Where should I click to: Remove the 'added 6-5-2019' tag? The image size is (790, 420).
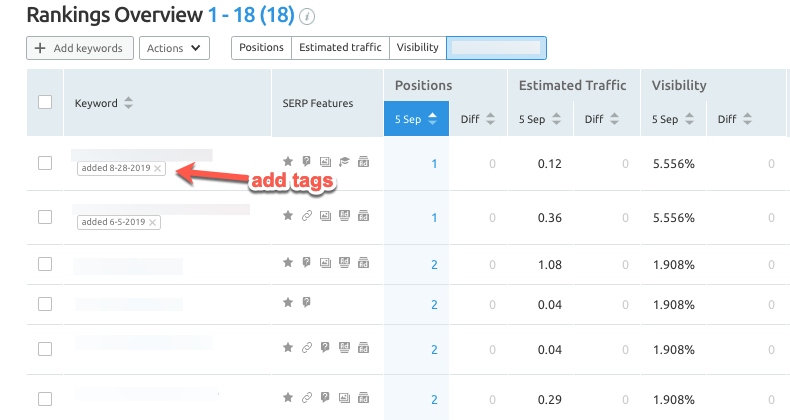(152, 222)
